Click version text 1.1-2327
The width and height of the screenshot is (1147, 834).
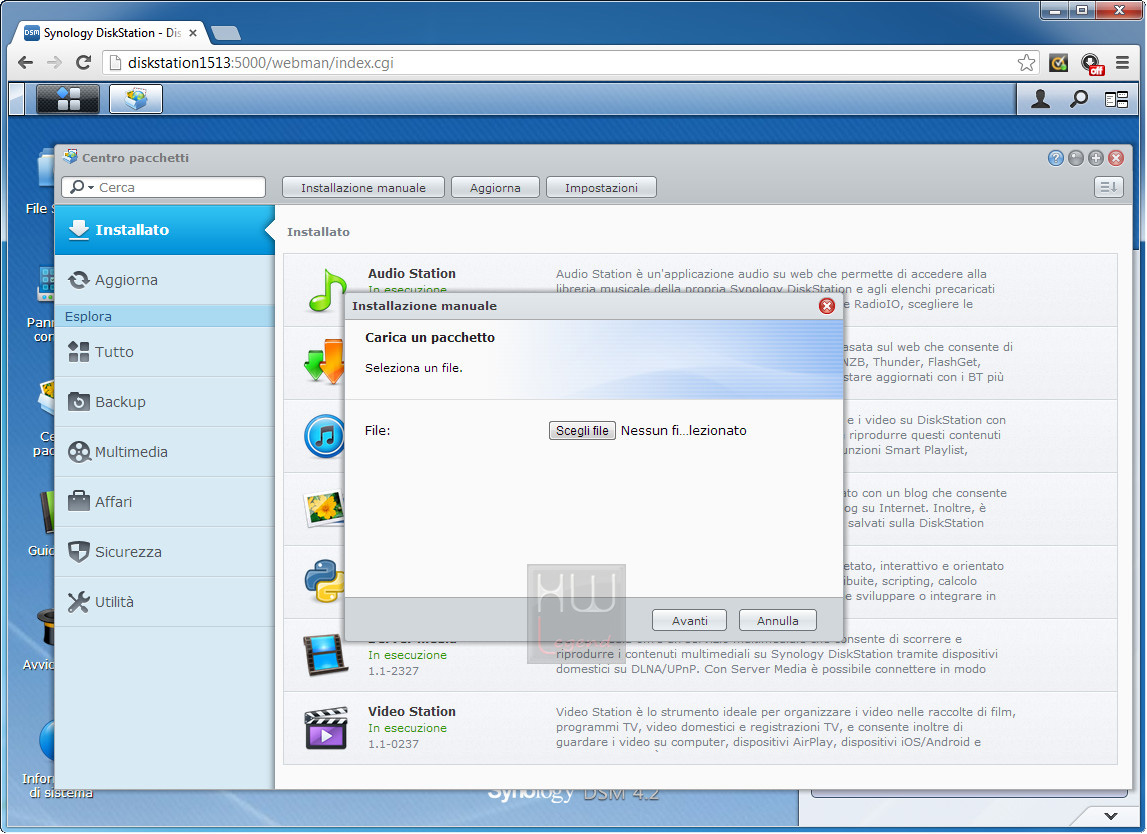(x=394, y=671)
